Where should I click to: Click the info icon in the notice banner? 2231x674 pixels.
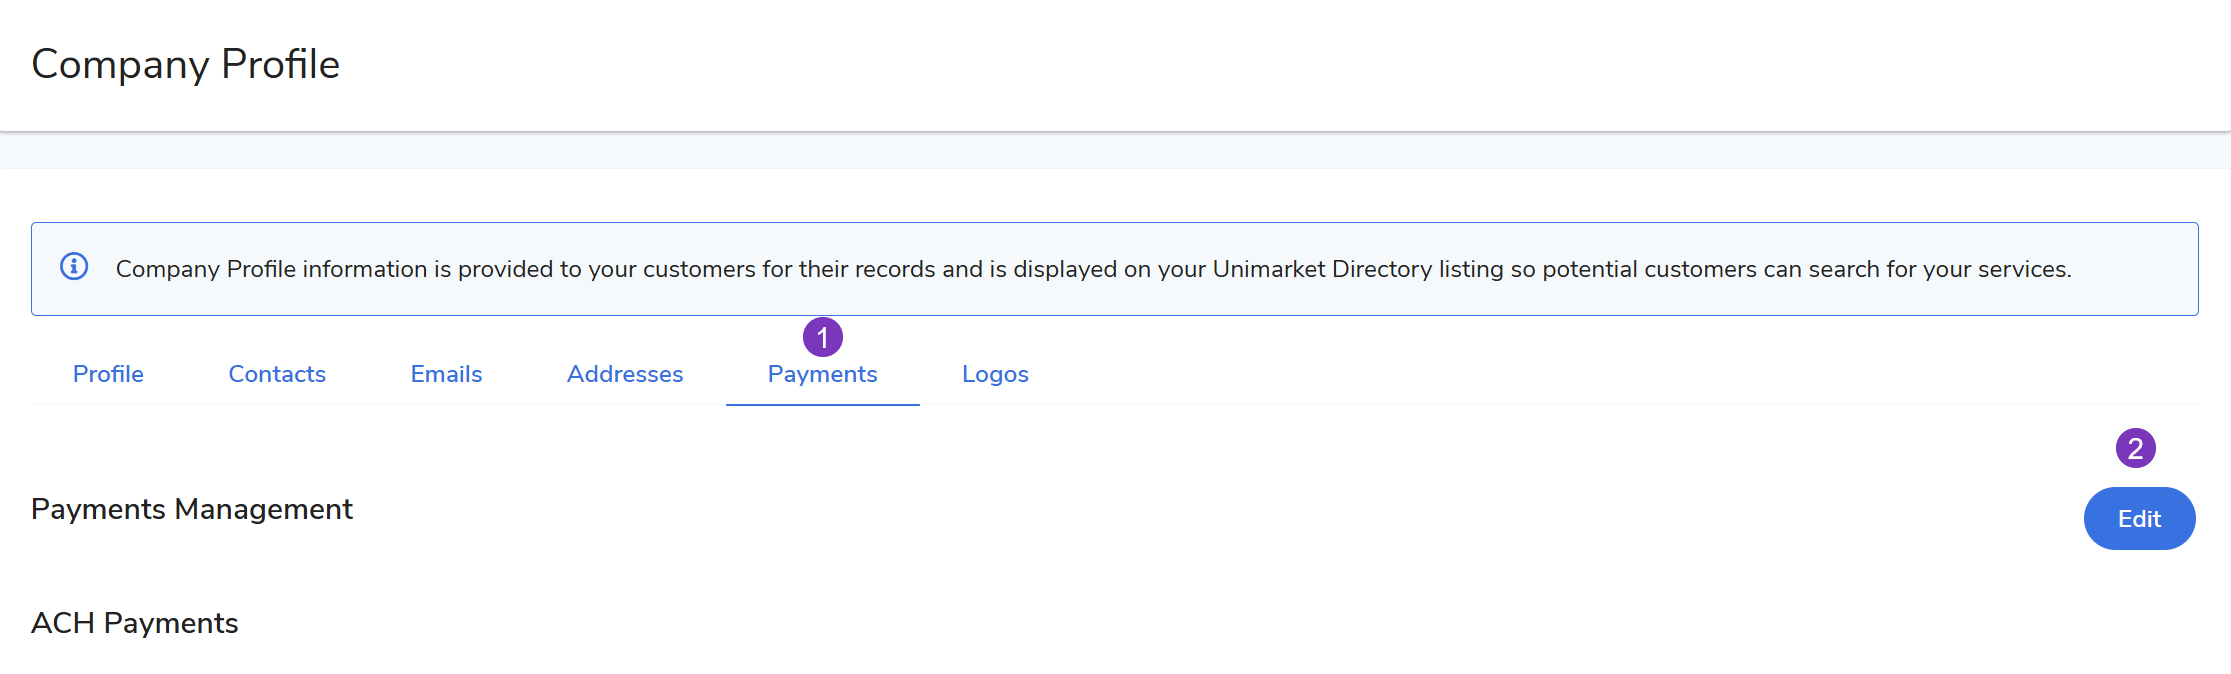coord(74,267)
